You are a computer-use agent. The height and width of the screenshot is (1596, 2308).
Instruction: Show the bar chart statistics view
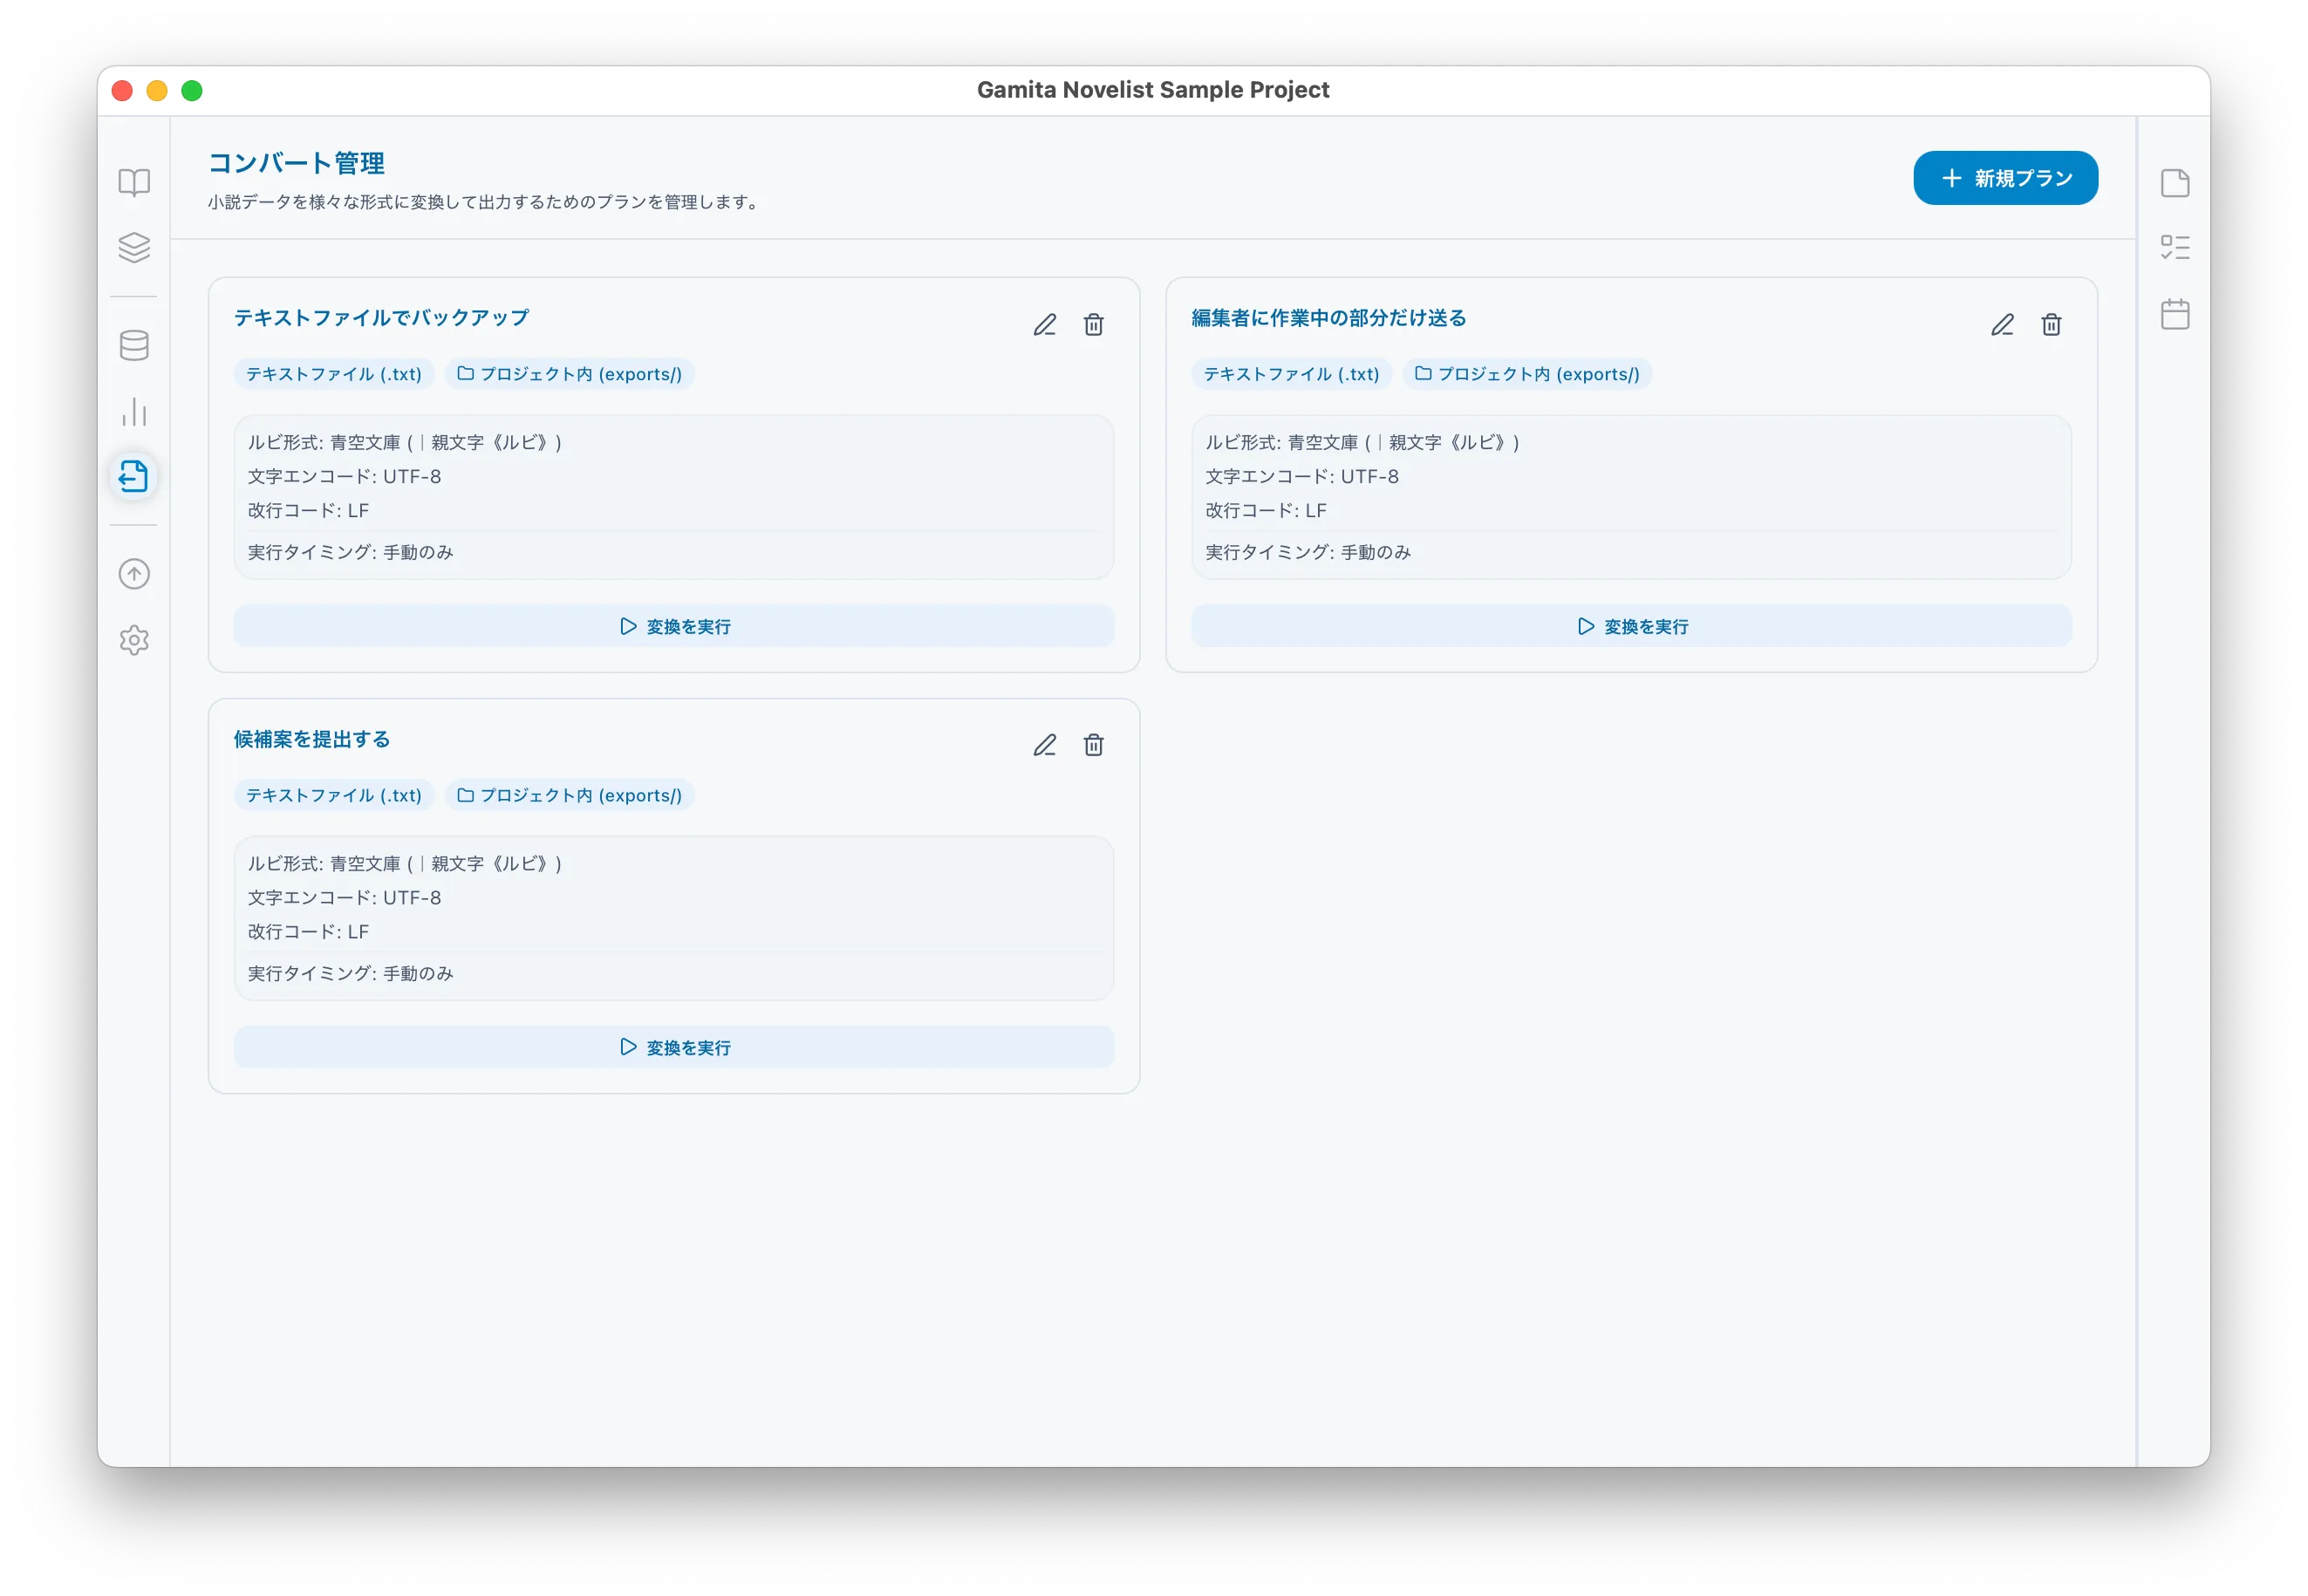point(134,411)
